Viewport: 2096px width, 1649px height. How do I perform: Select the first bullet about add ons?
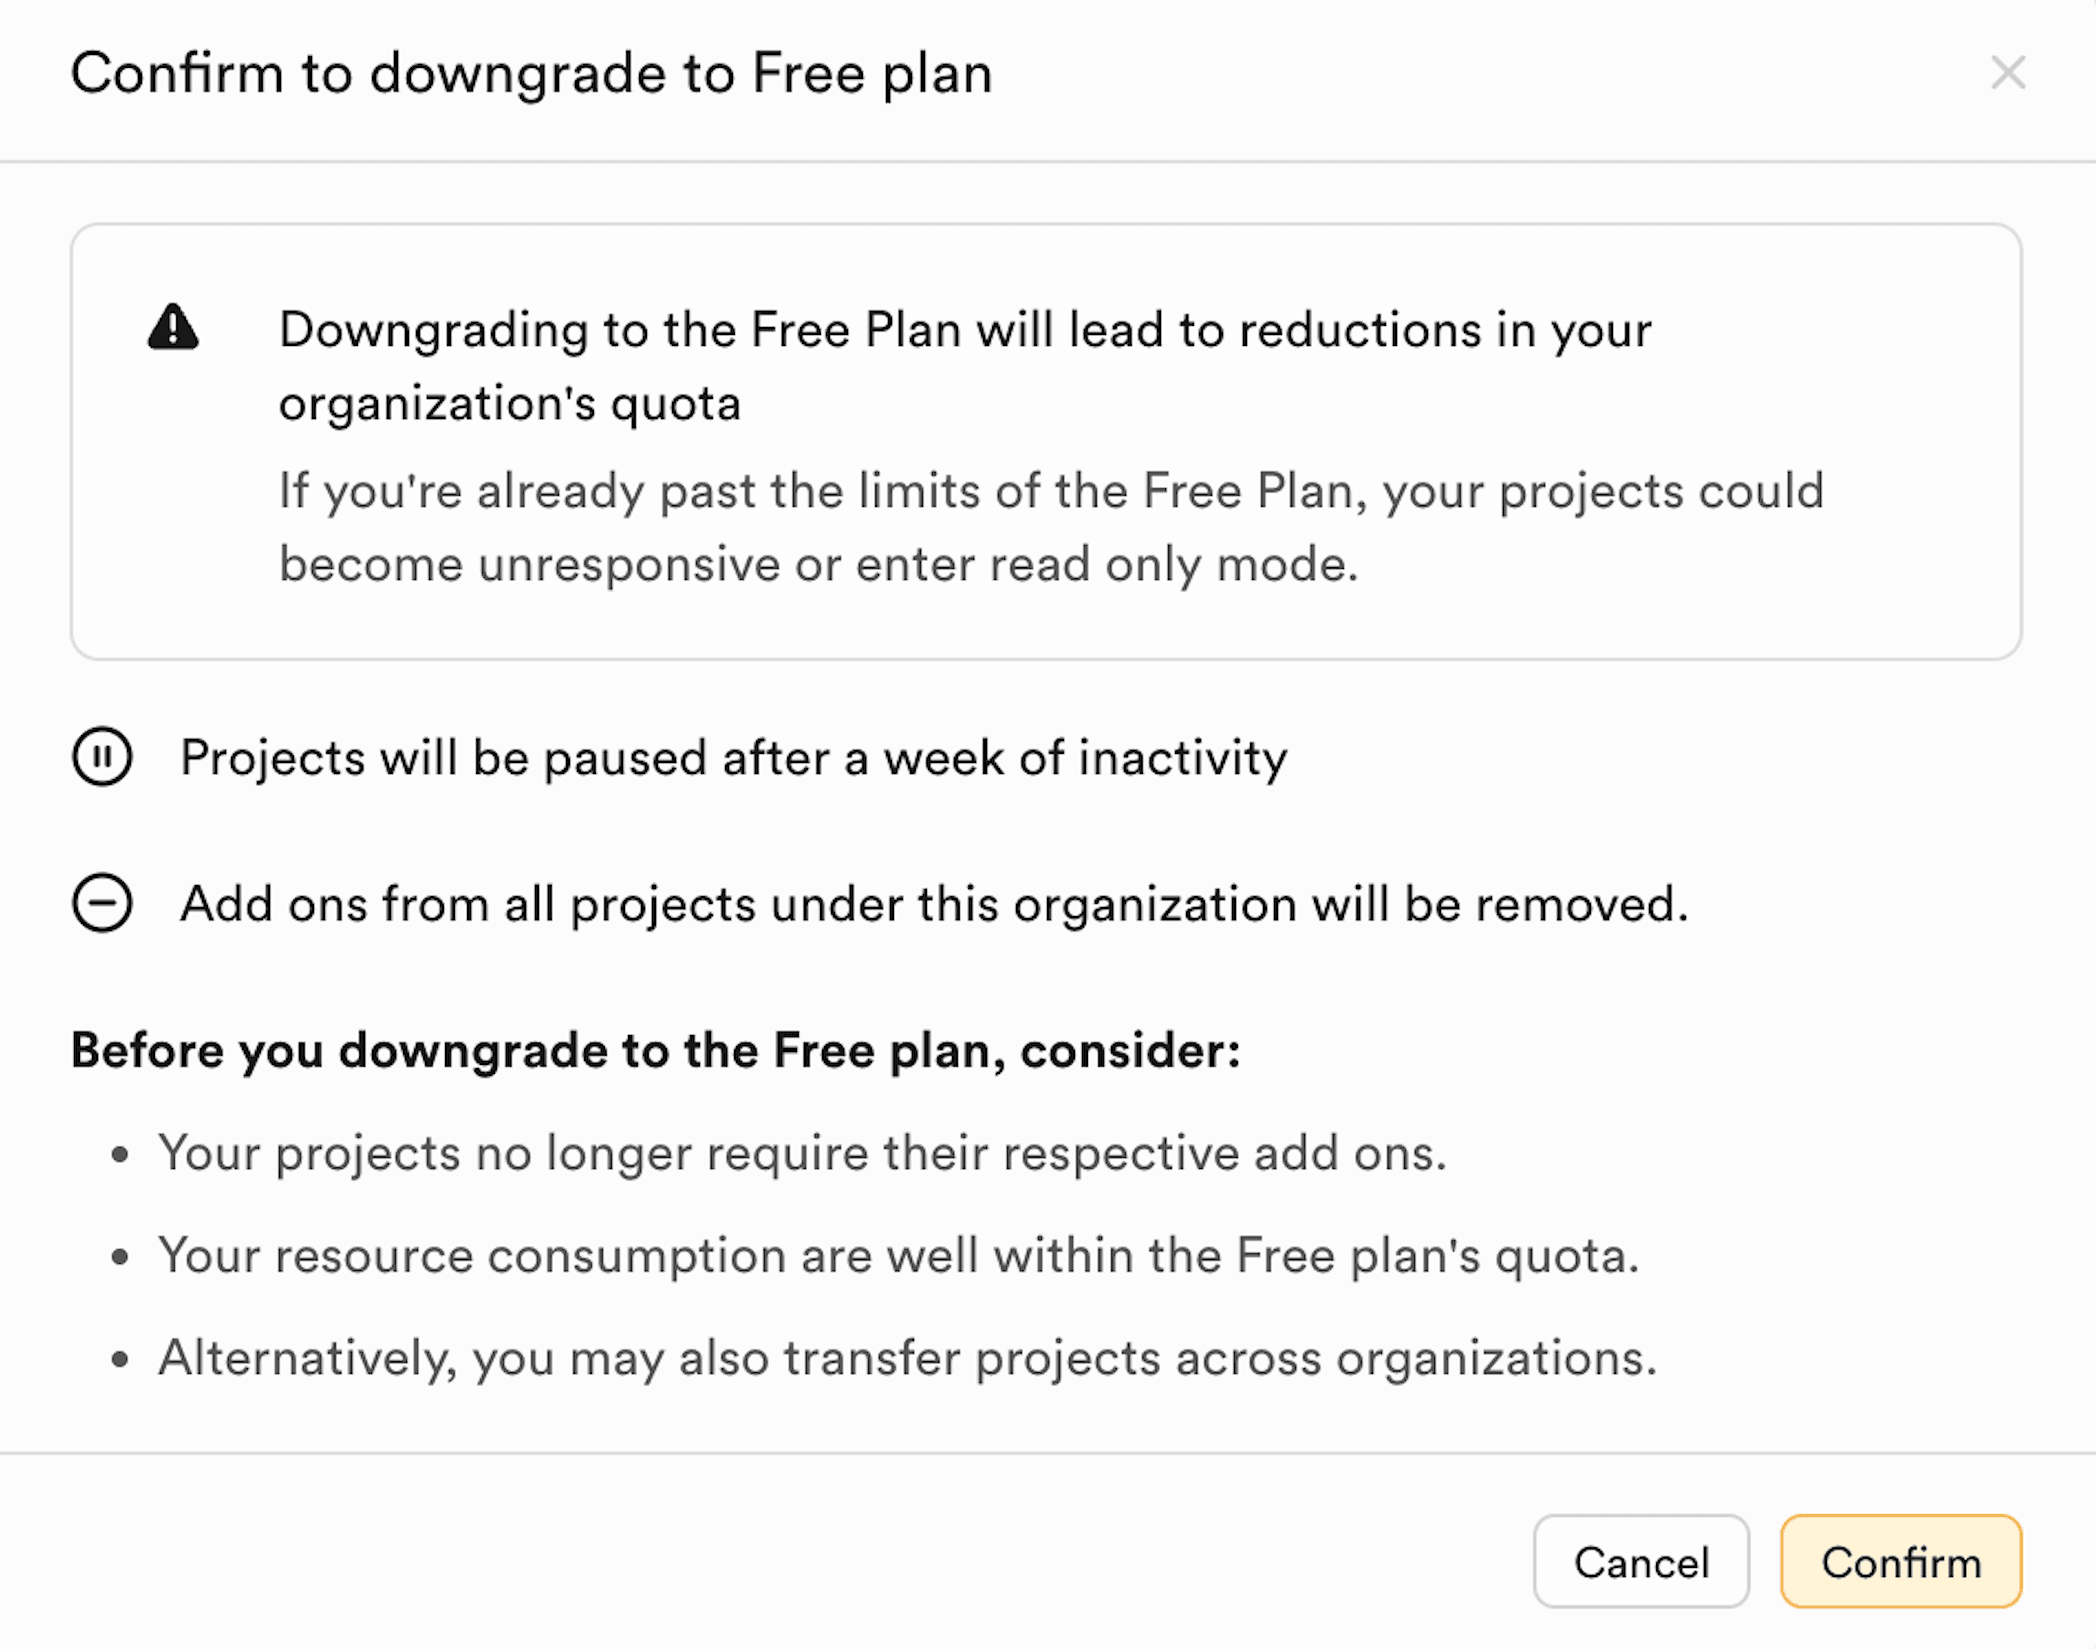803,1152
